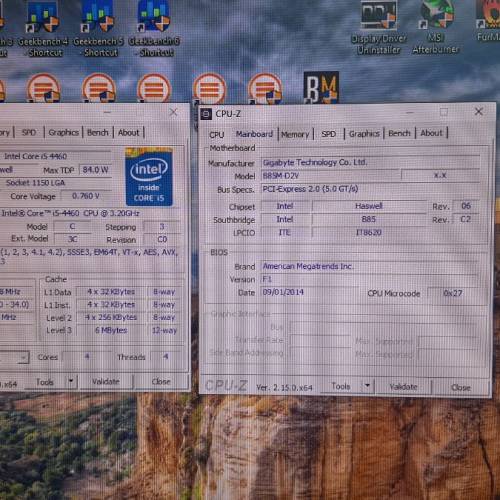This screenshot has width=500, height=500.
Task: Open the Geekbench 6 Shortcut desktop icon
Action: tap(154, 28)
